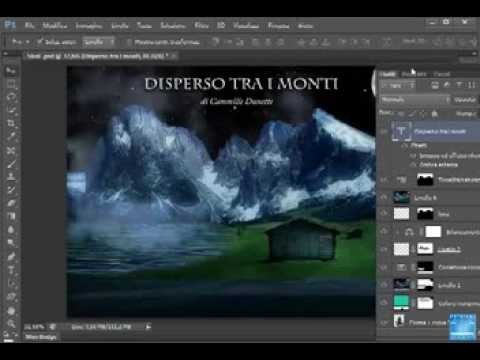Open the Modifica menu
Image resolution: width=480 pixels, height=360 pixels.
point(55,25)
